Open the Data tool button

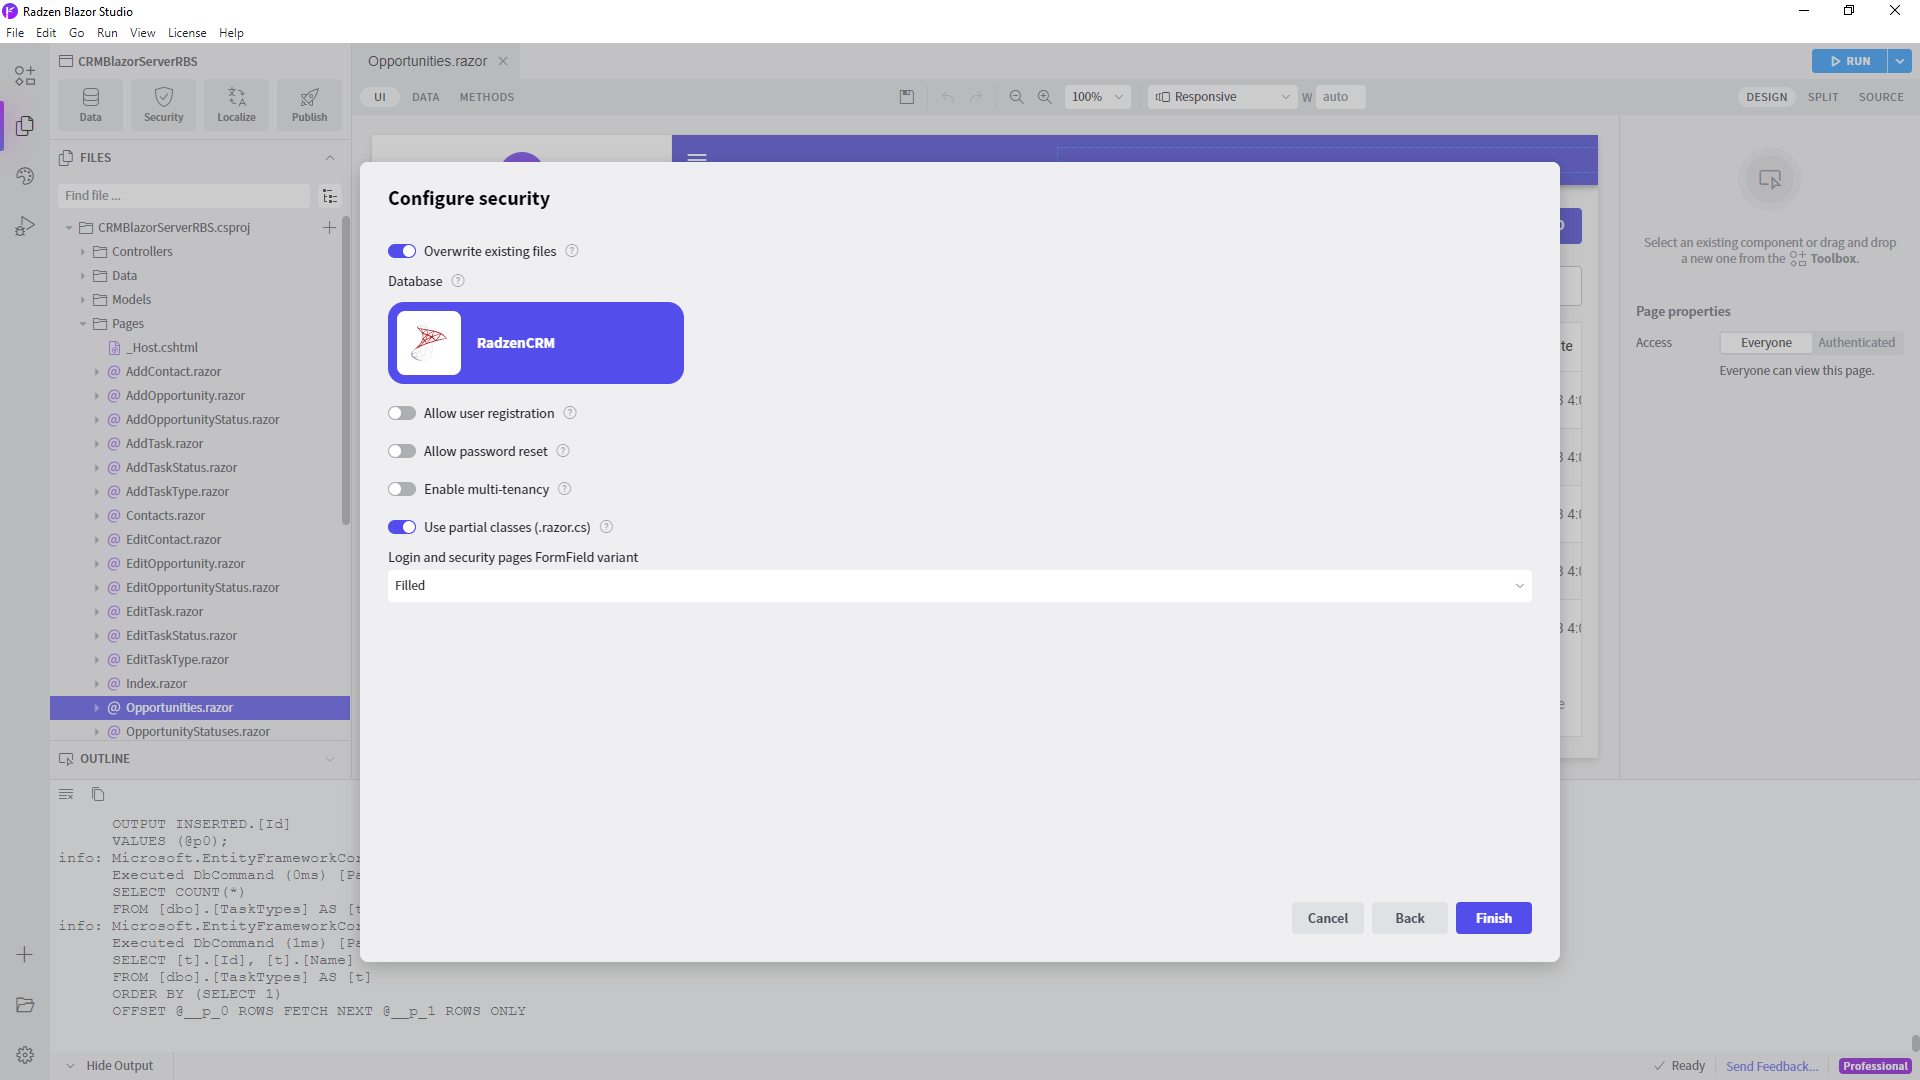tap(91, 104)
